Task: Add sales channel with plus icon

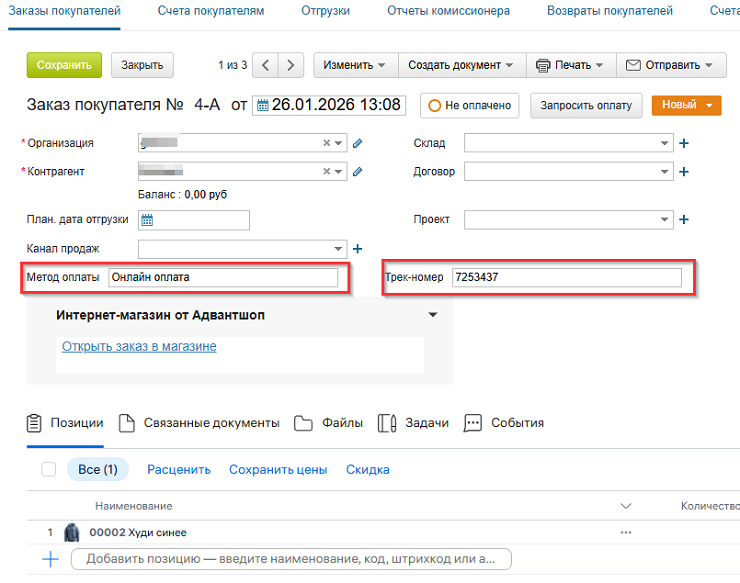Action: click(x=357, y=248)
